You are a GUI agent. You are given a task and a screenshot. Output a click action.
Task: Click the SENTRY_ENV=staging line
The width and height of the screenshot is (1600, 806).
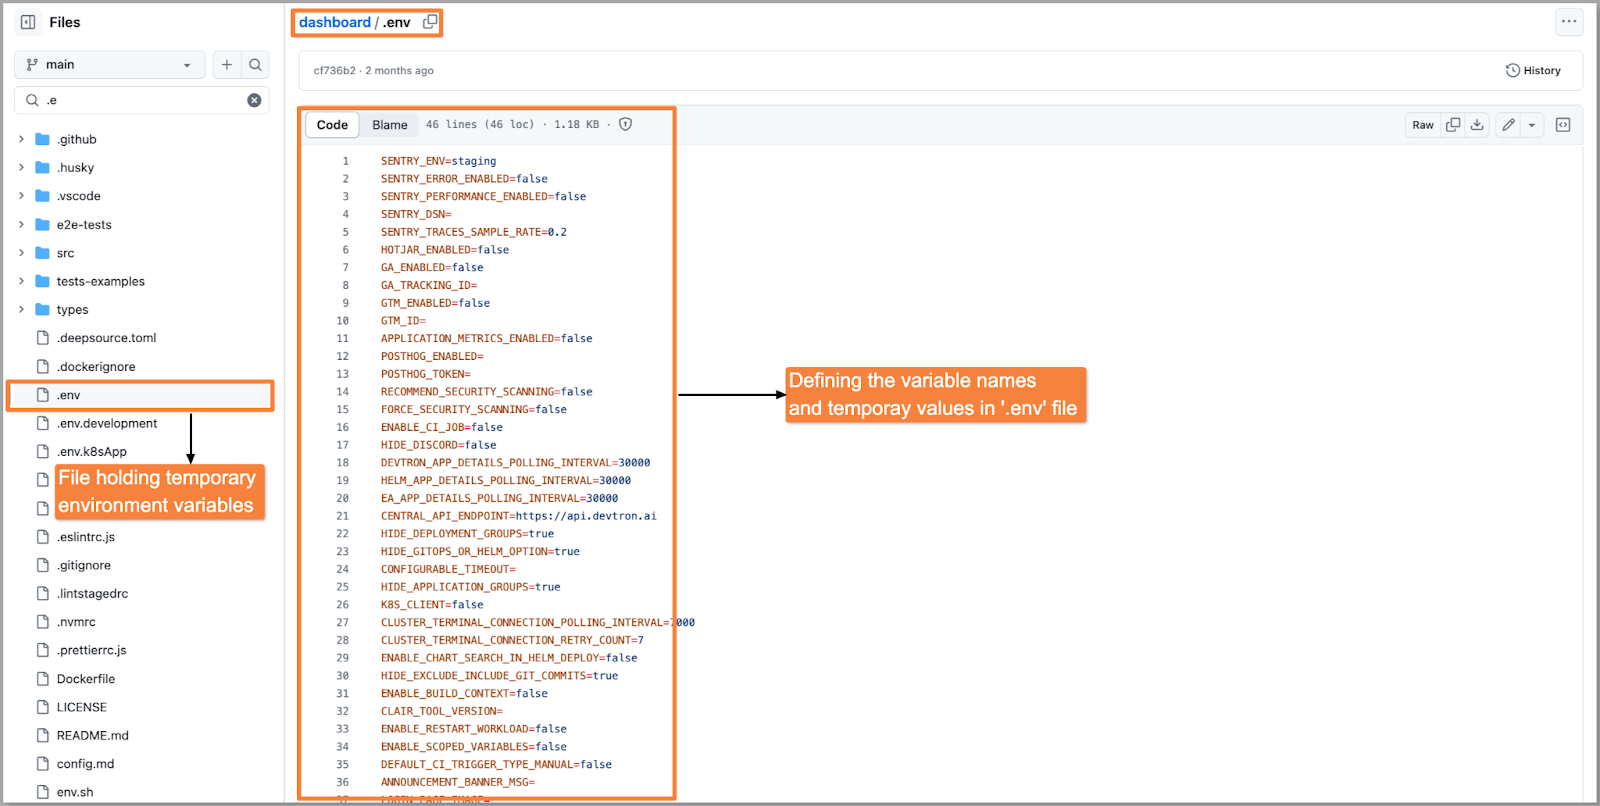pyautogui.click(x=438, y=161)
